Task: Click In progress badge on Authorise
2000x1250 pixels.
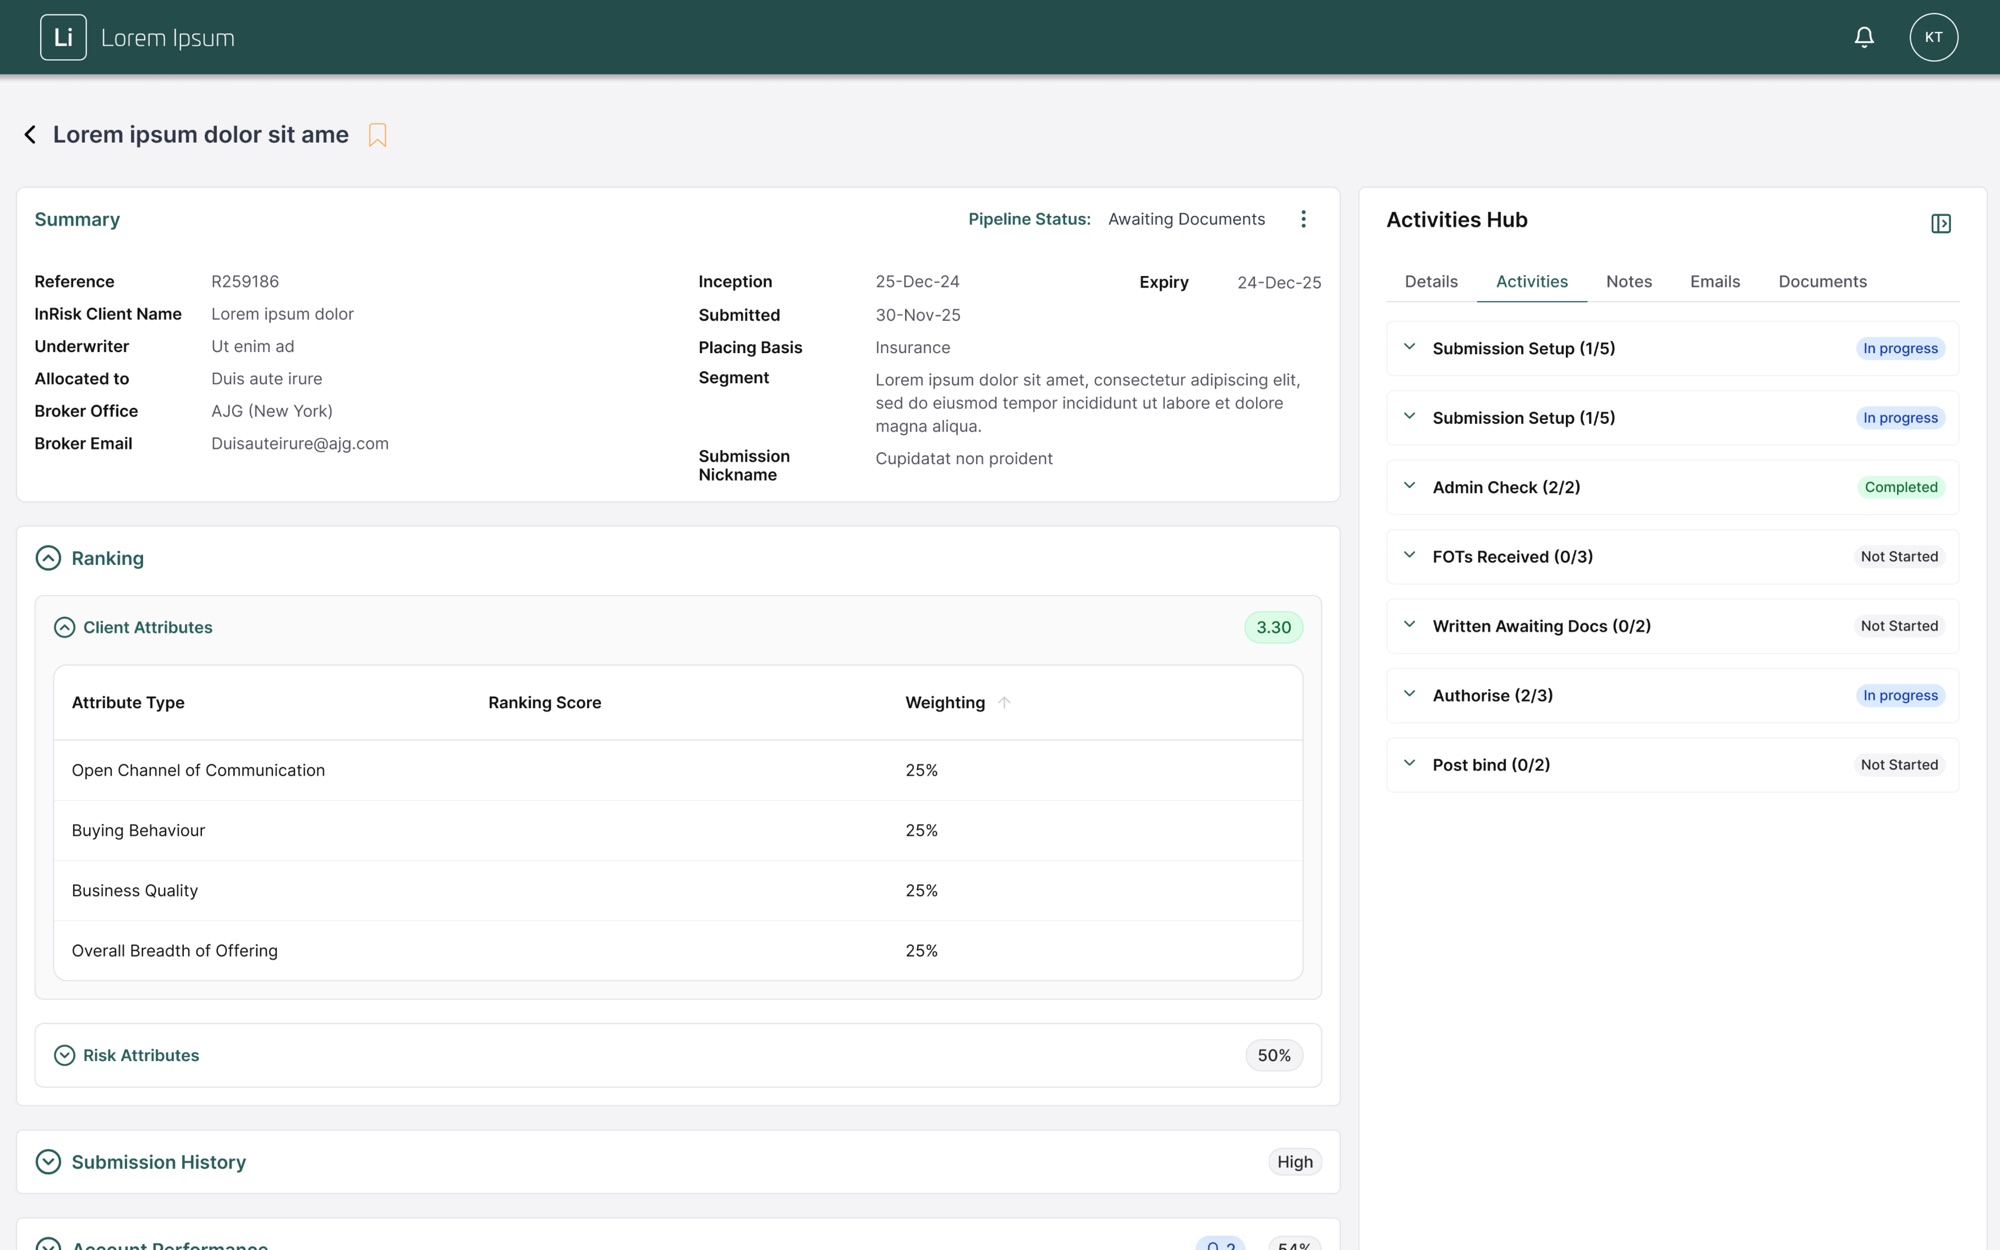Action: (1900, 695)
